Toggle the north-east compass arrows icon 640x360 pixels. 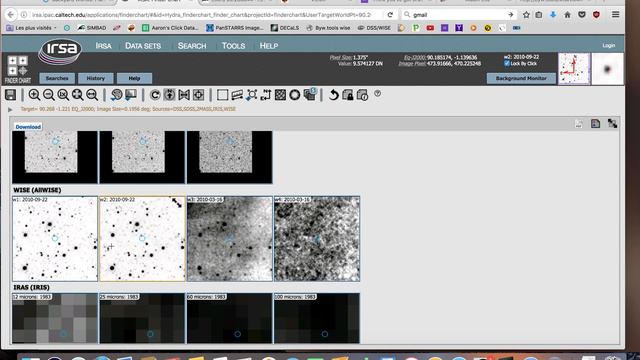pyautogui.click(x=266, y=95)
